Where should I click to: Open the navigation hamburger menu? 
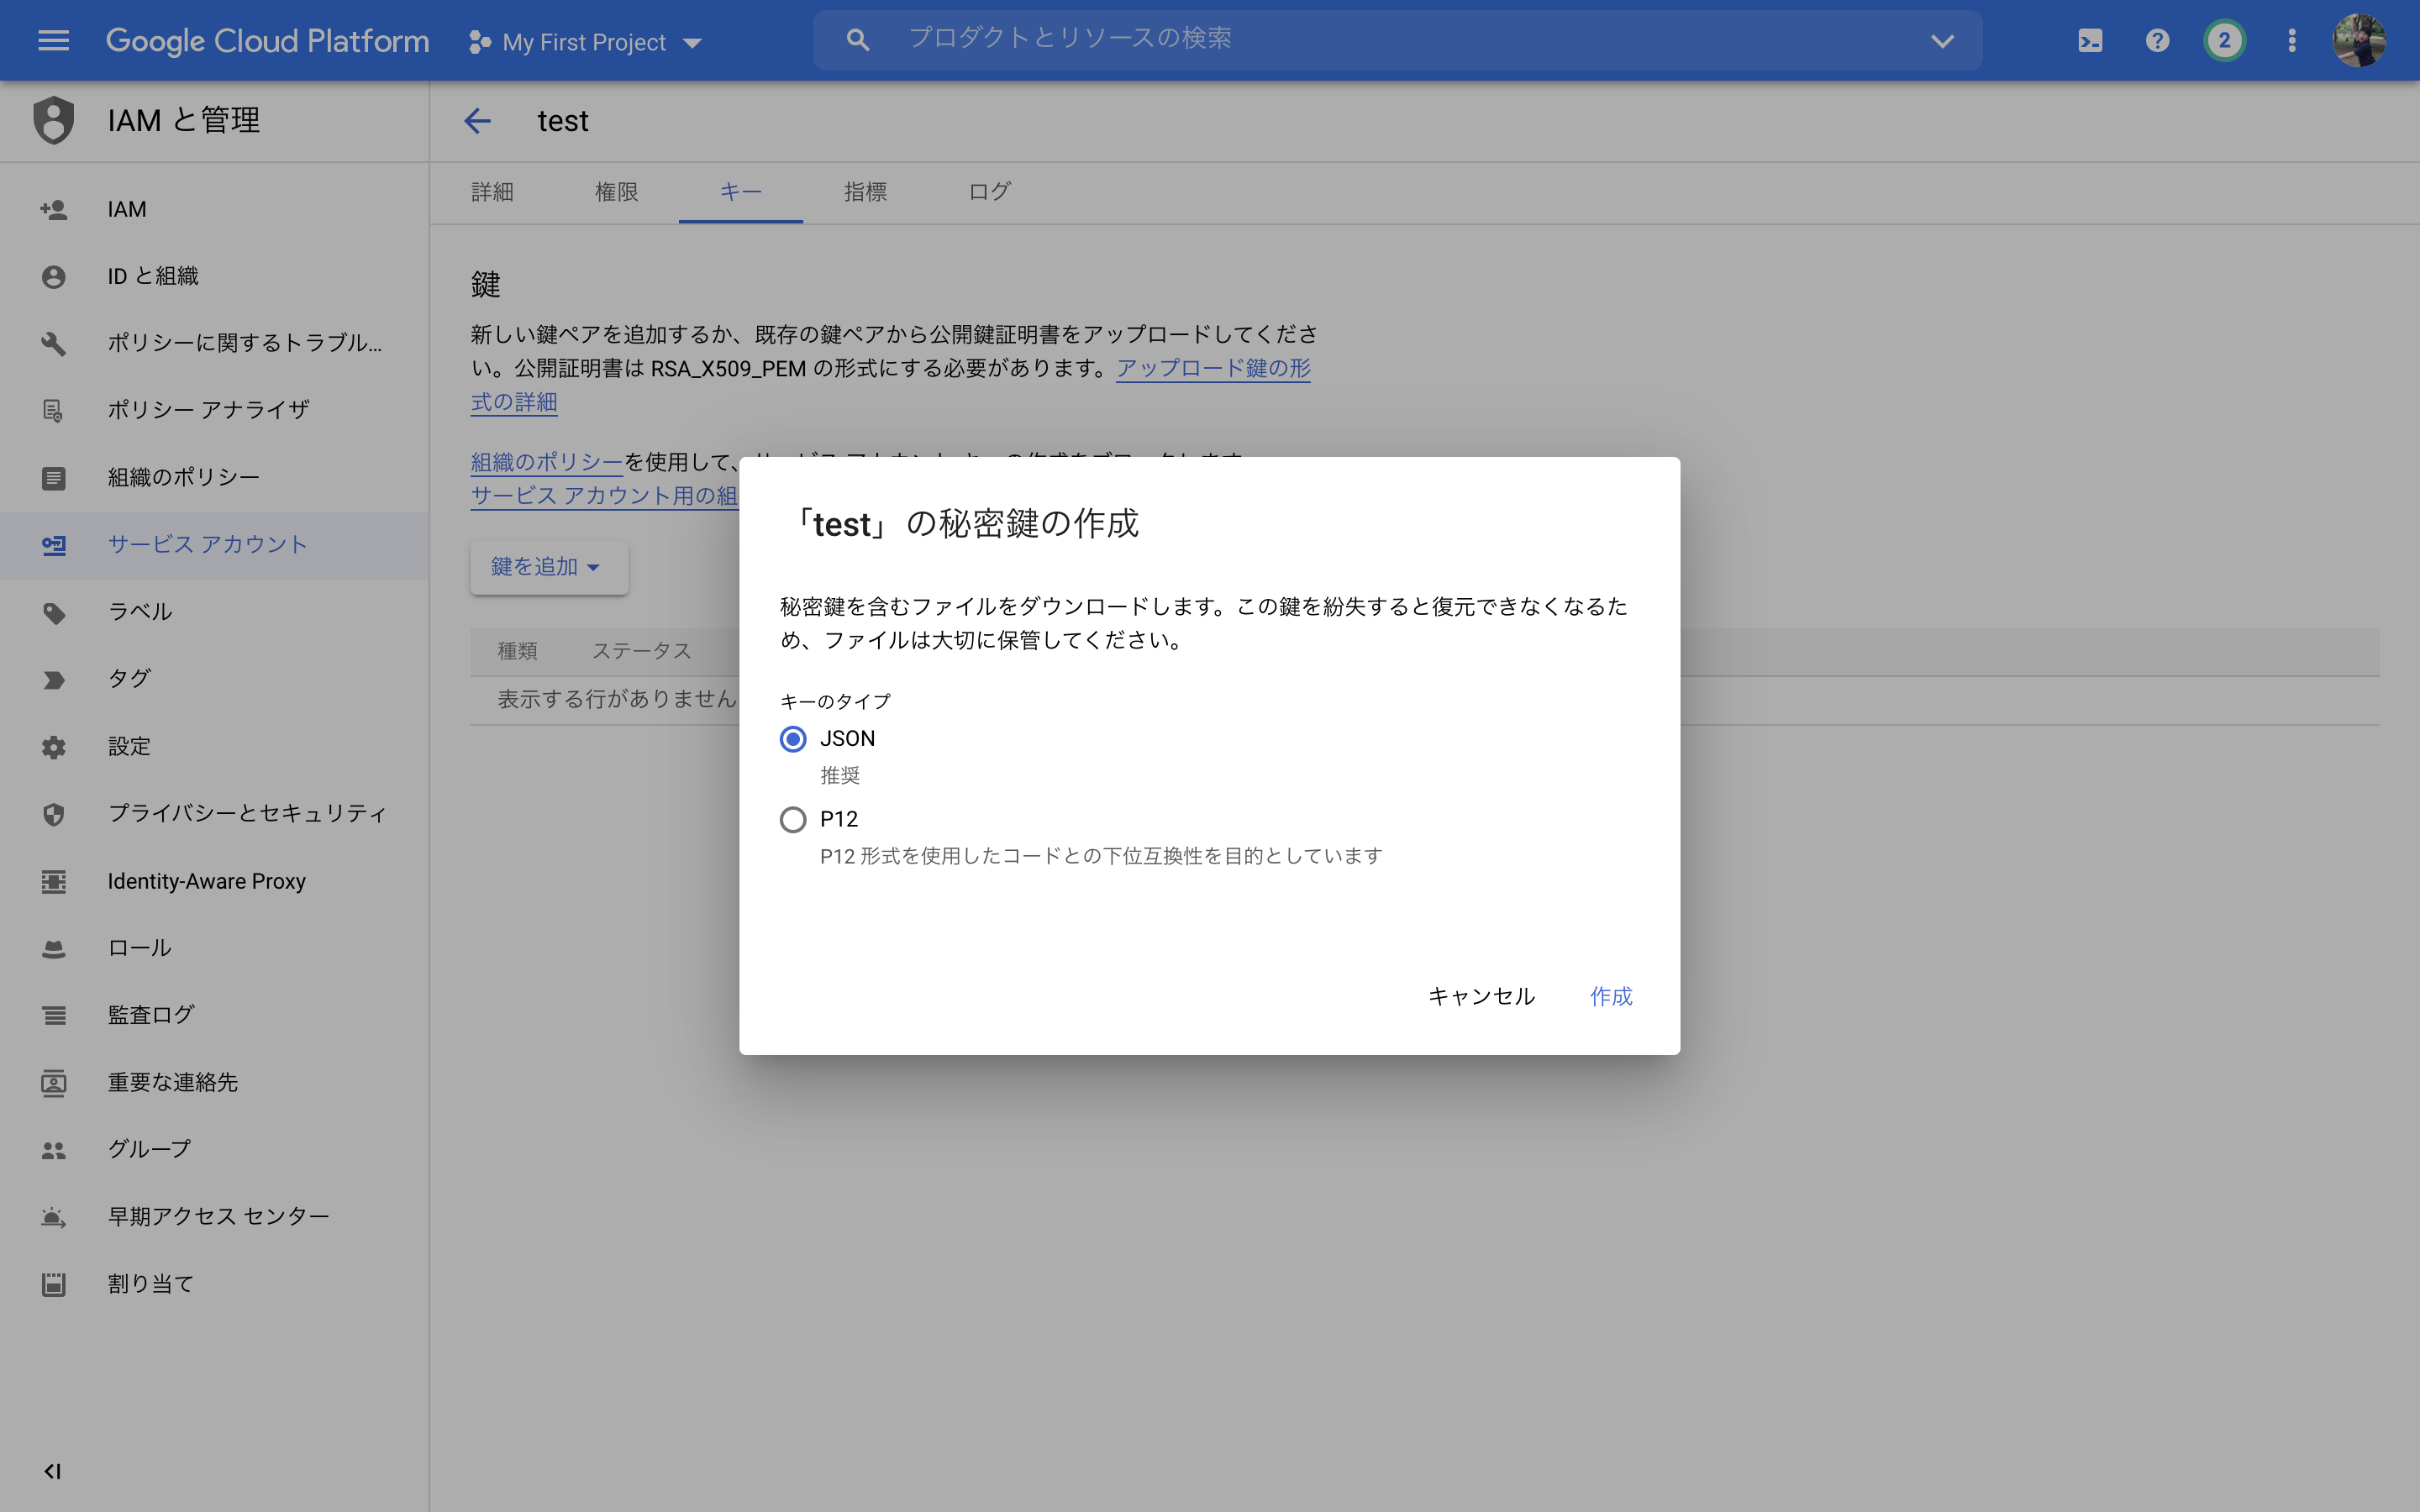[52, 40]
